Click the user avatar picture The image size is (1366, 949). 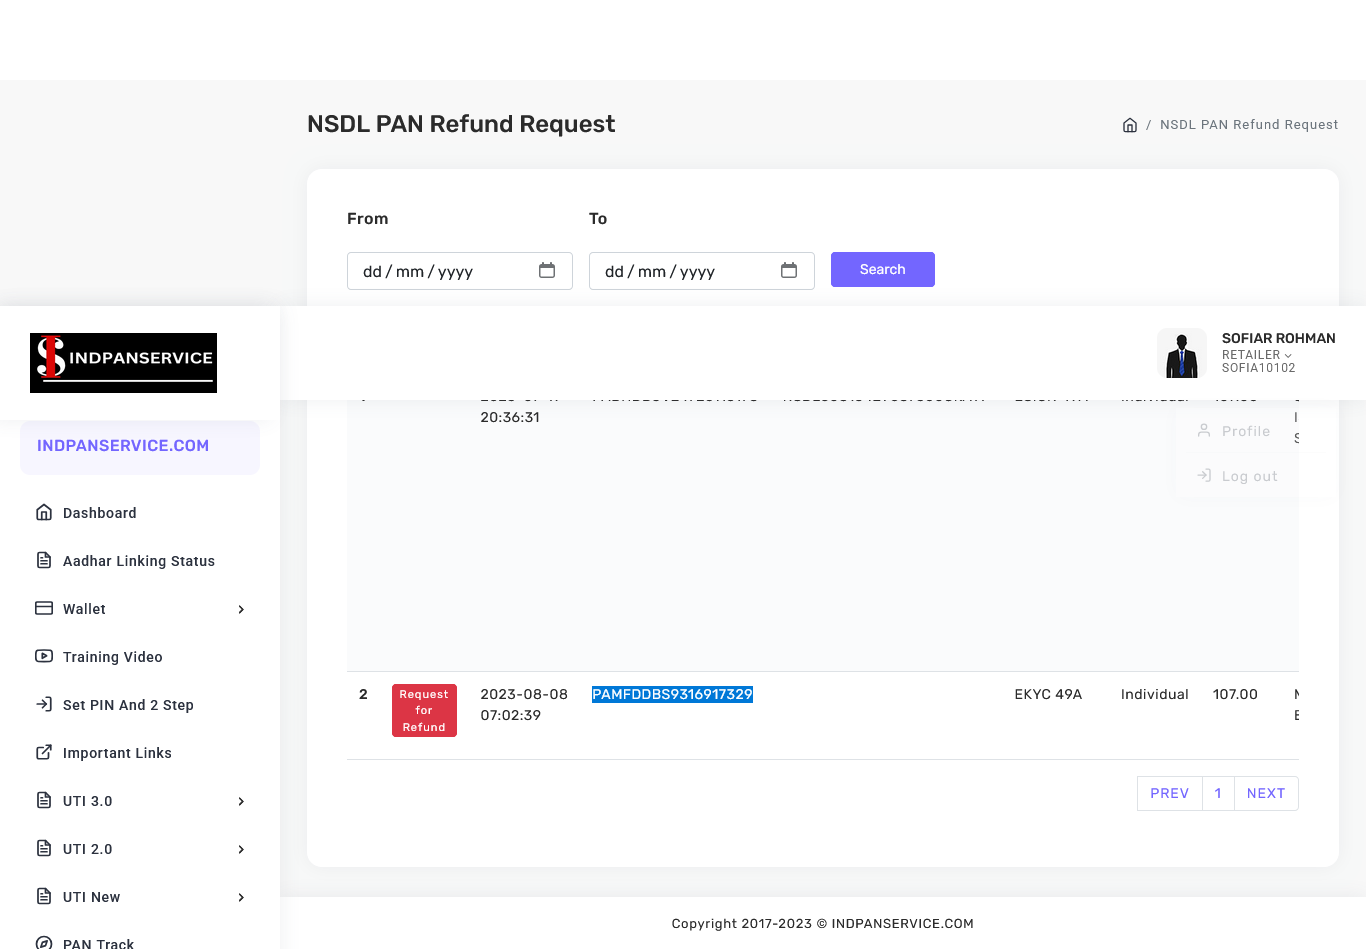coord(1181,354)
